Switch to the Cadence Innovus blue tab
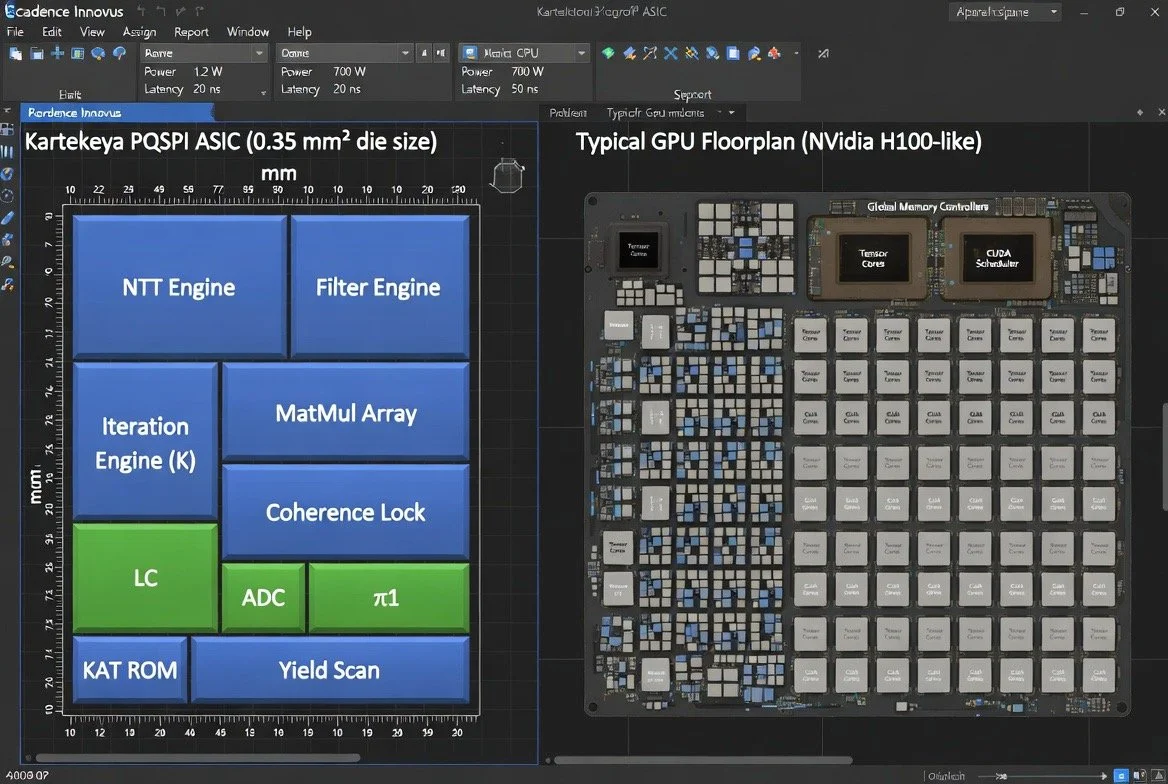The height and width of the screenshot is (784, 1168). point(117,113)
